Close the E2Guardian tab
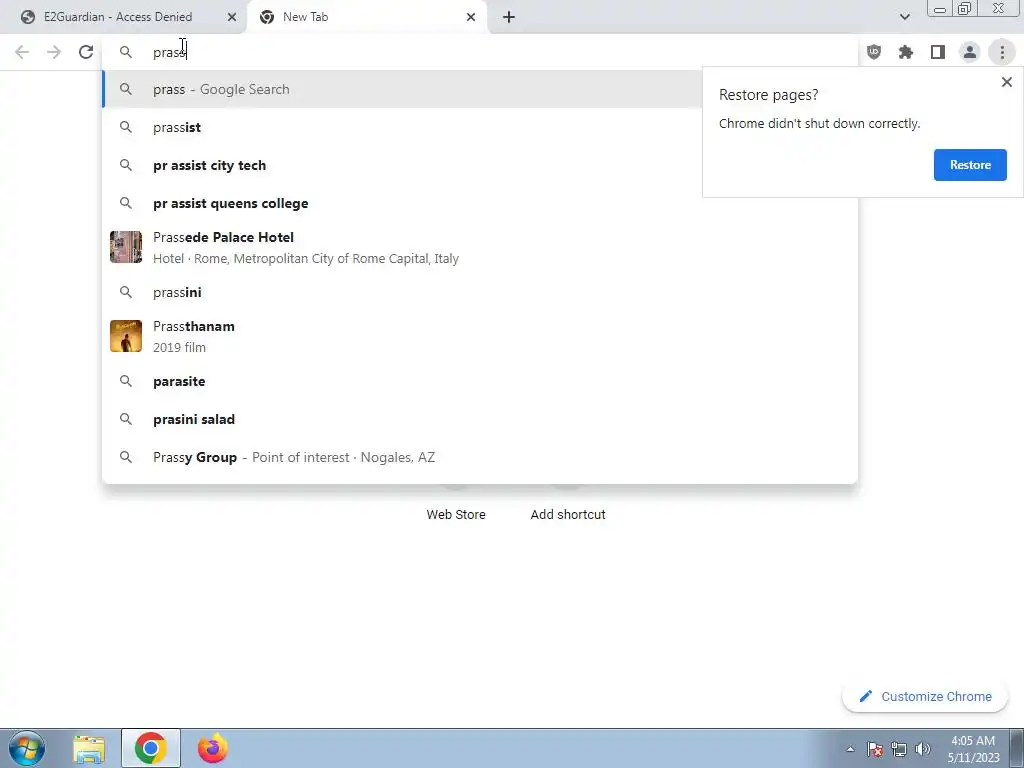Viewport: 1024px width, 768px height. pos(232,17)
